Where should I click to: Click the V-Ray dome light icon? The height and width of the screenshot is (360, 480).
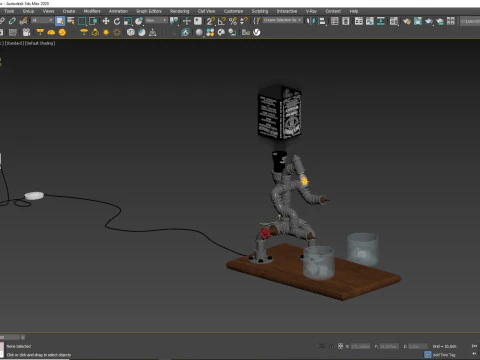coord(51,32)
